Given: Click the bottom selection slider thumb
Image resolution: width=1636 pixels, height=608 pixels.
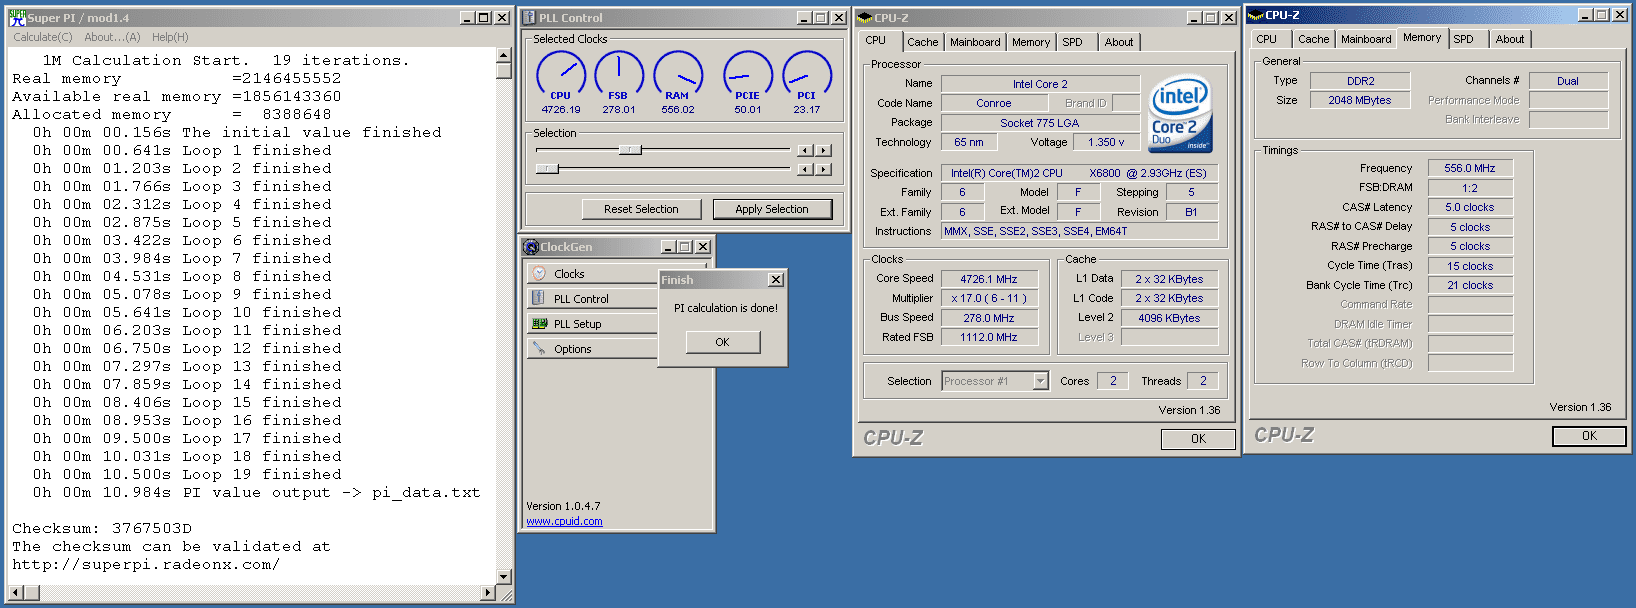Looking at the screenshot, I should click(x=547, y=169).
